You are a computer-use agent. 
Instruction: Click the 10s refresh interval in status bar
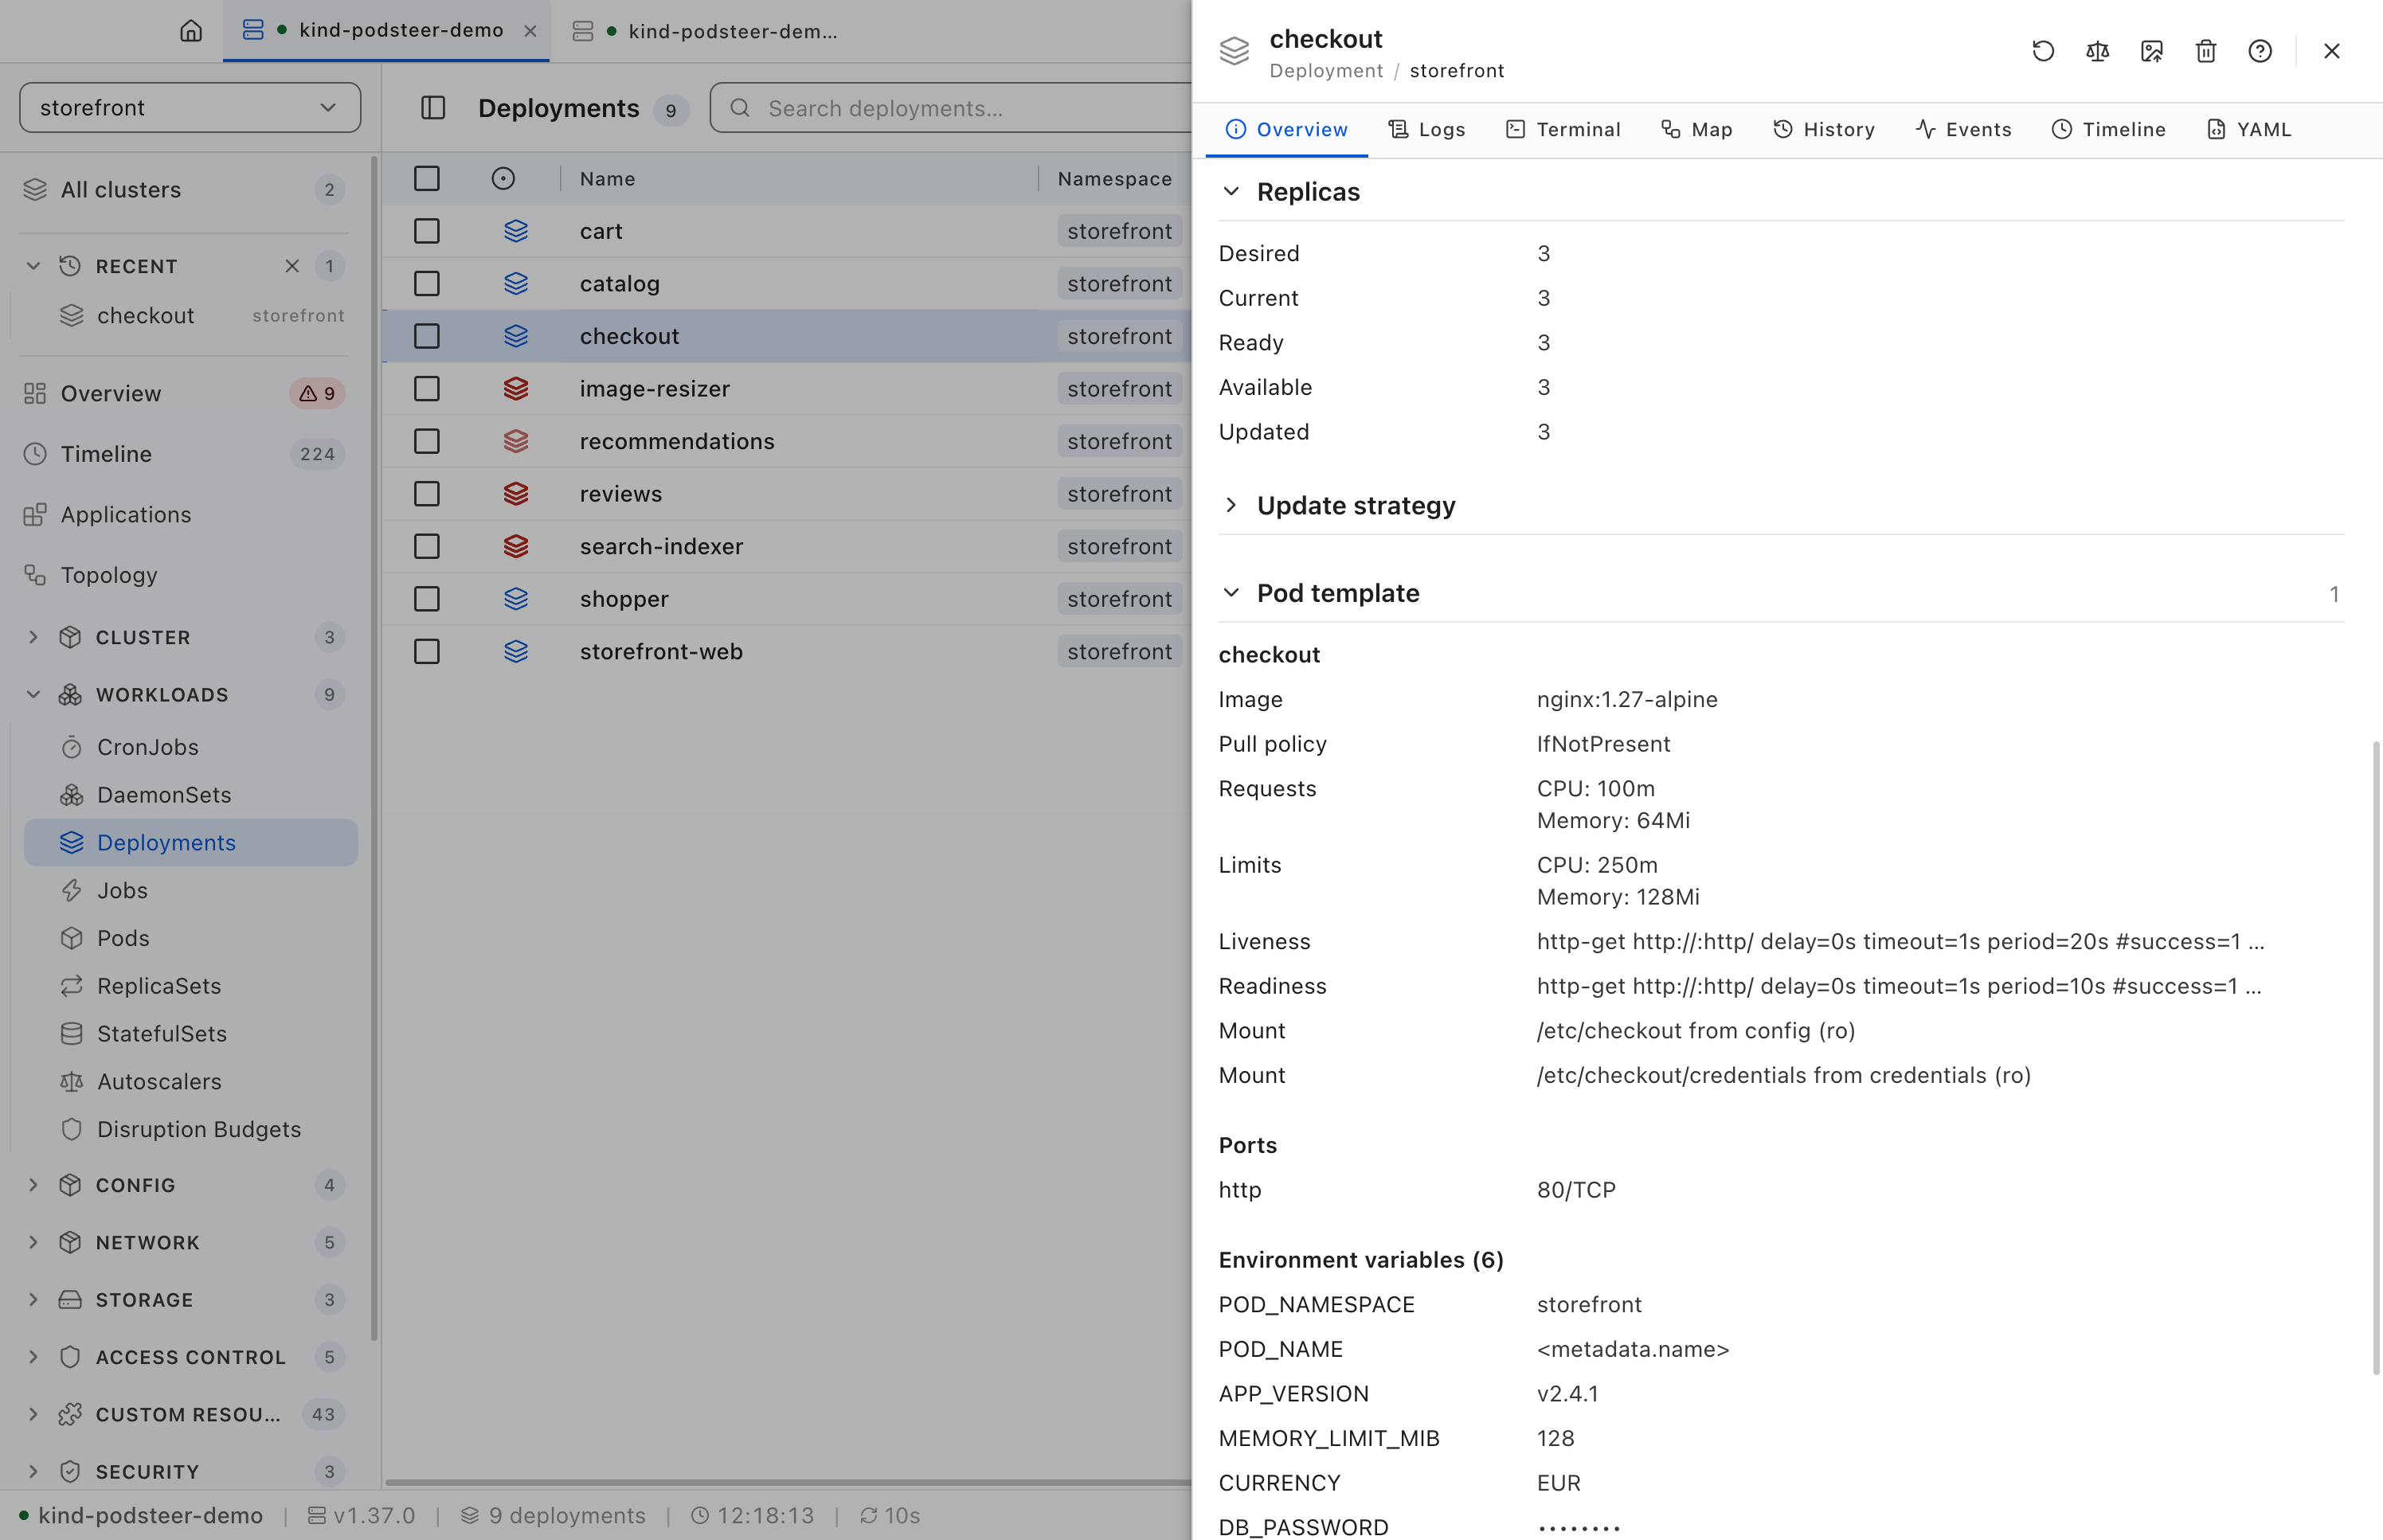(890, 1515)
